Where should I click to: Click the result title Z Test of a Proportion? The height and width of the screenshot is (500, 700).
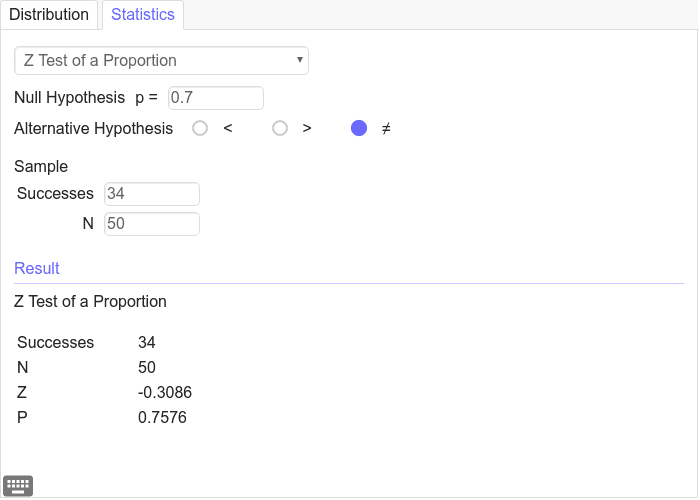[x=90, y=301]
